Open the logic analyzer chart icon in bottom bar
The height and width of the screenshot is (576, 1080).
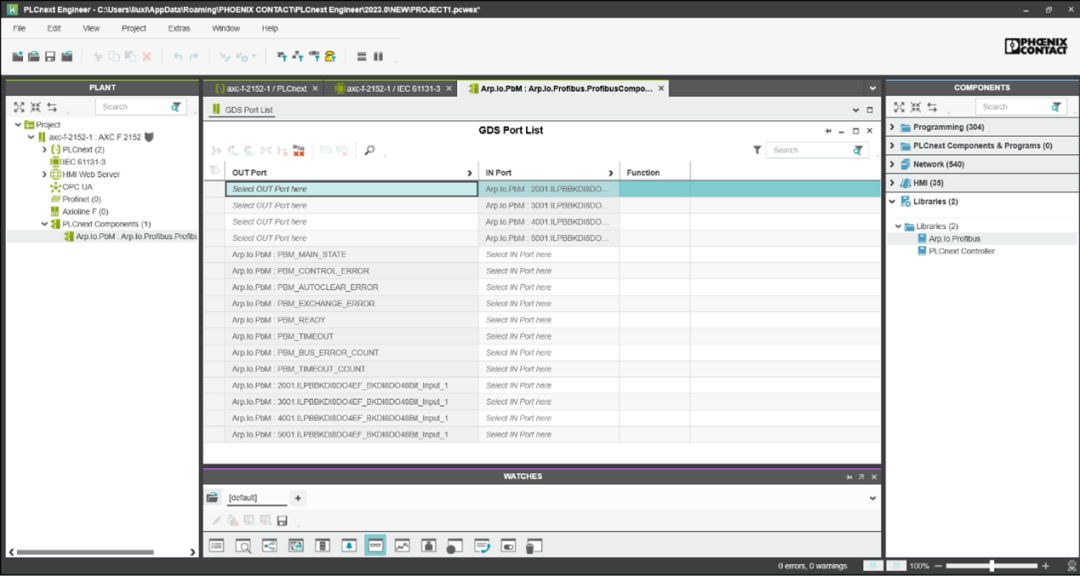(x=402, y=546)
